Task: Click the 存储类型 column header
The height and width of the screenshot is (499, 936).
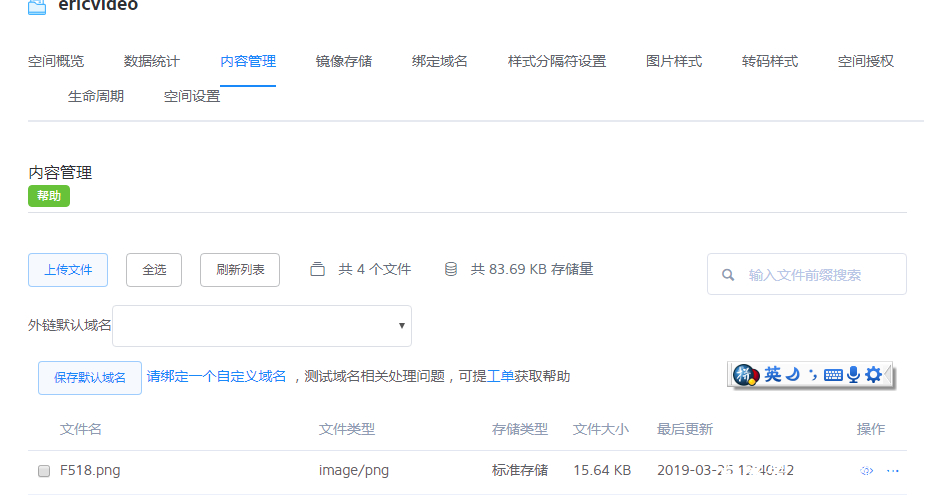Action: point(520,429)
